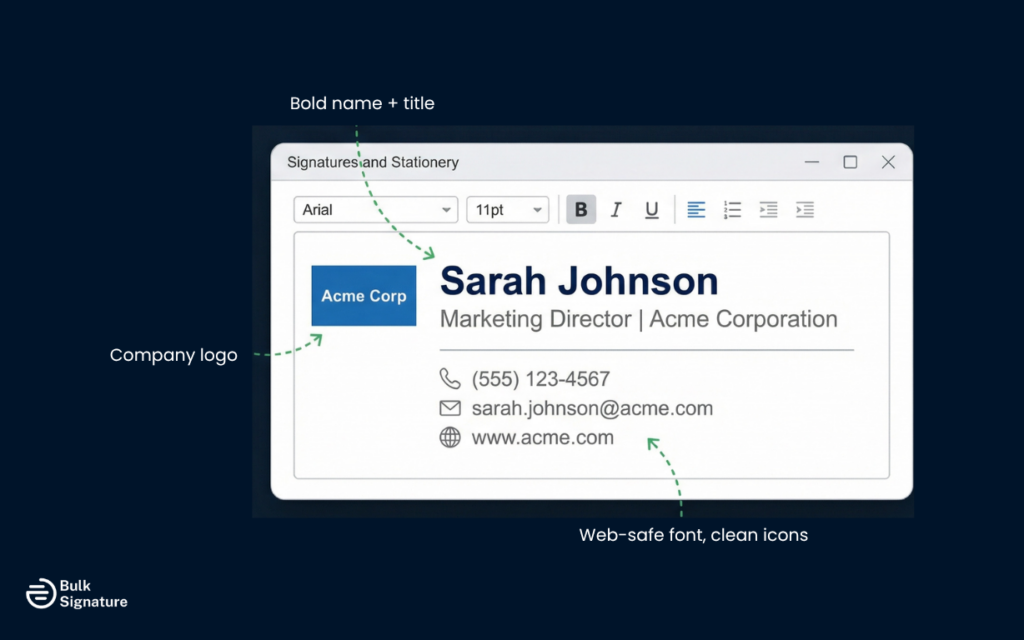Open the Arial font family dropdown
1024x640 pixels.
tap(375, 209)
